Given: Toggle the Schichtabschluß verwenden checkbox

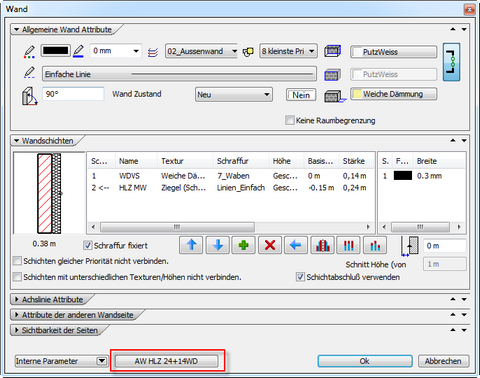Looking at the screenshot, I should point(300,277).
